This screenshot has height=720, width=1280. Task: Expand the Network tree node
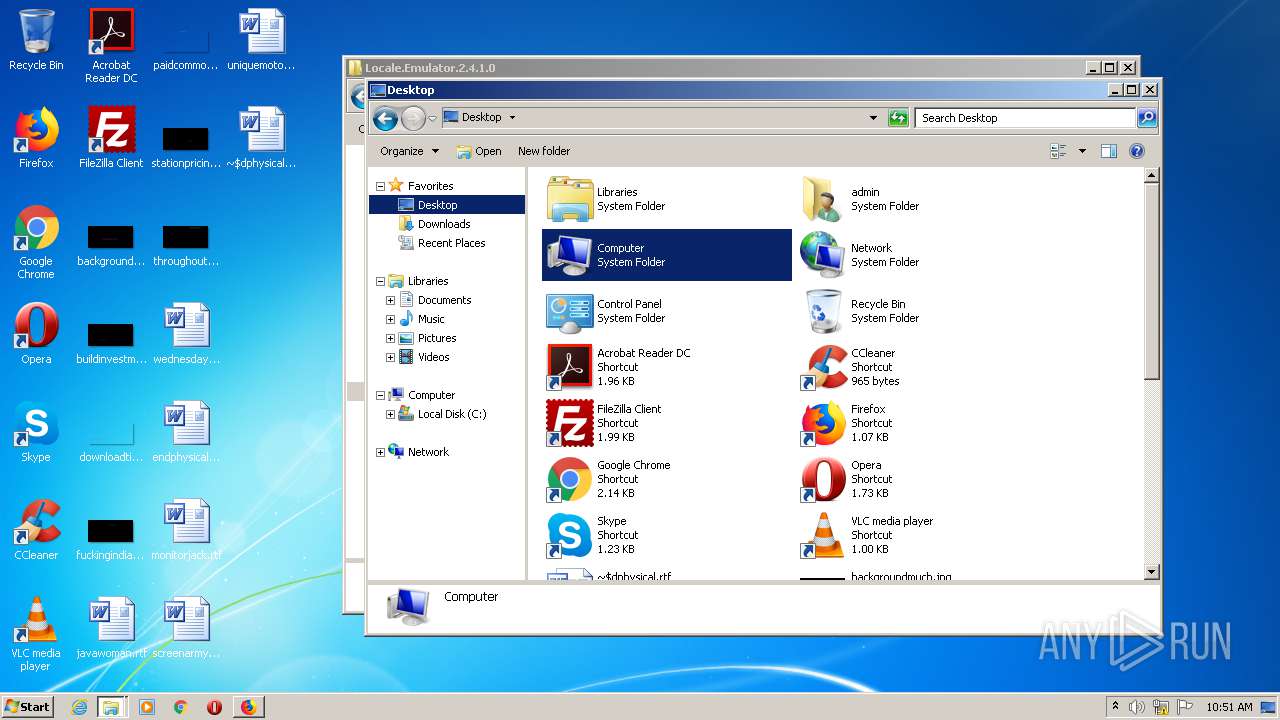380,452
